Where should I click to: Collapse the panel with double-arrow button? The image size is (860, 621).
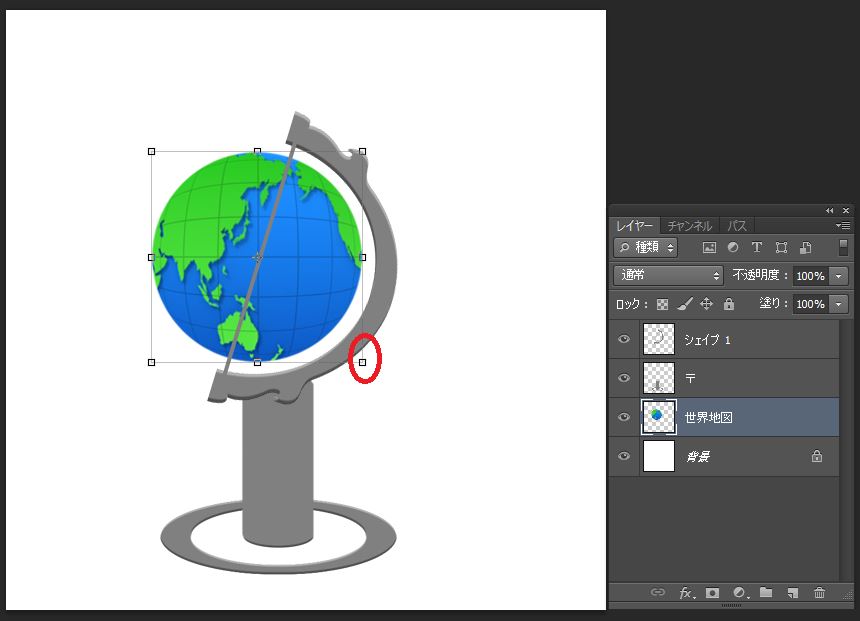(829, 210)
